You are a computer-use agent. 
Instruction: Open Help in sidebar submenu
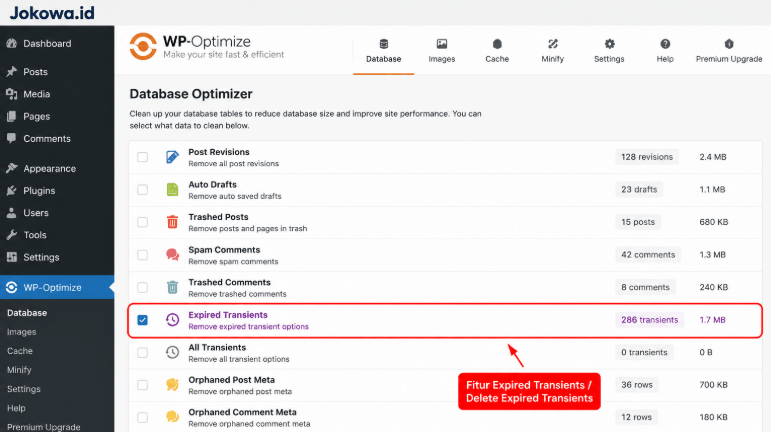[x=16, y=408]
